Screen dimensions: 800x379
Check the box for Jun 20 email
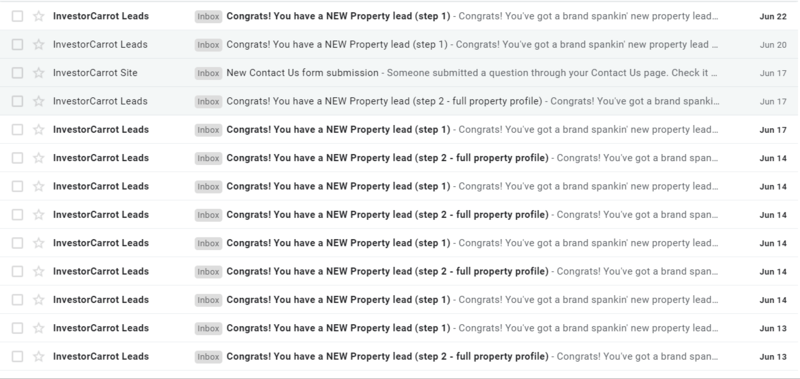pyautogui.click(x=17, y=44)
